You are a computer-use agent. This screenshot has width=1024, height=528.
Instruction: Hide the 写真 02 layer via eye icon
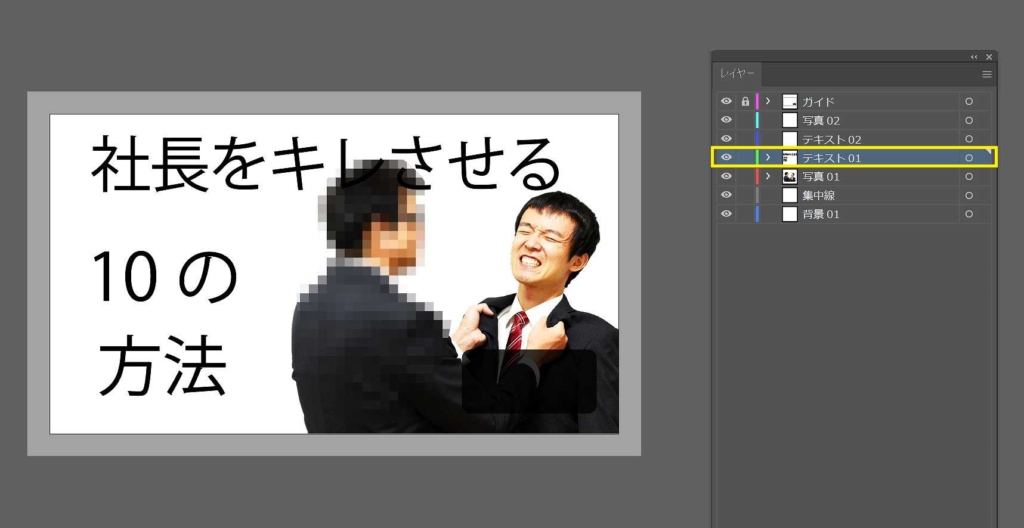[x=726, y=120]
